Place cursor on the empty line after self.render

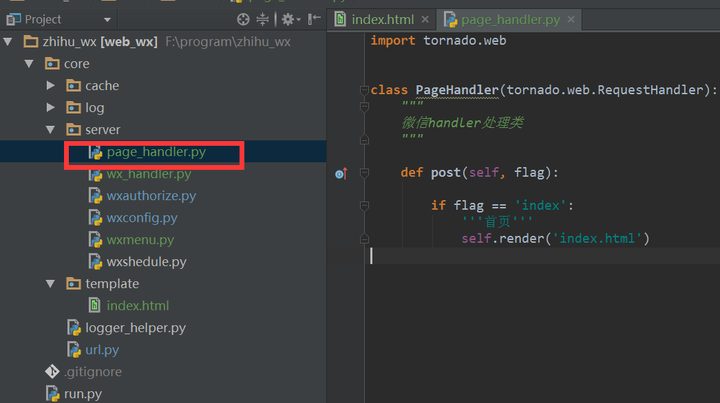(x=542, y=256)
